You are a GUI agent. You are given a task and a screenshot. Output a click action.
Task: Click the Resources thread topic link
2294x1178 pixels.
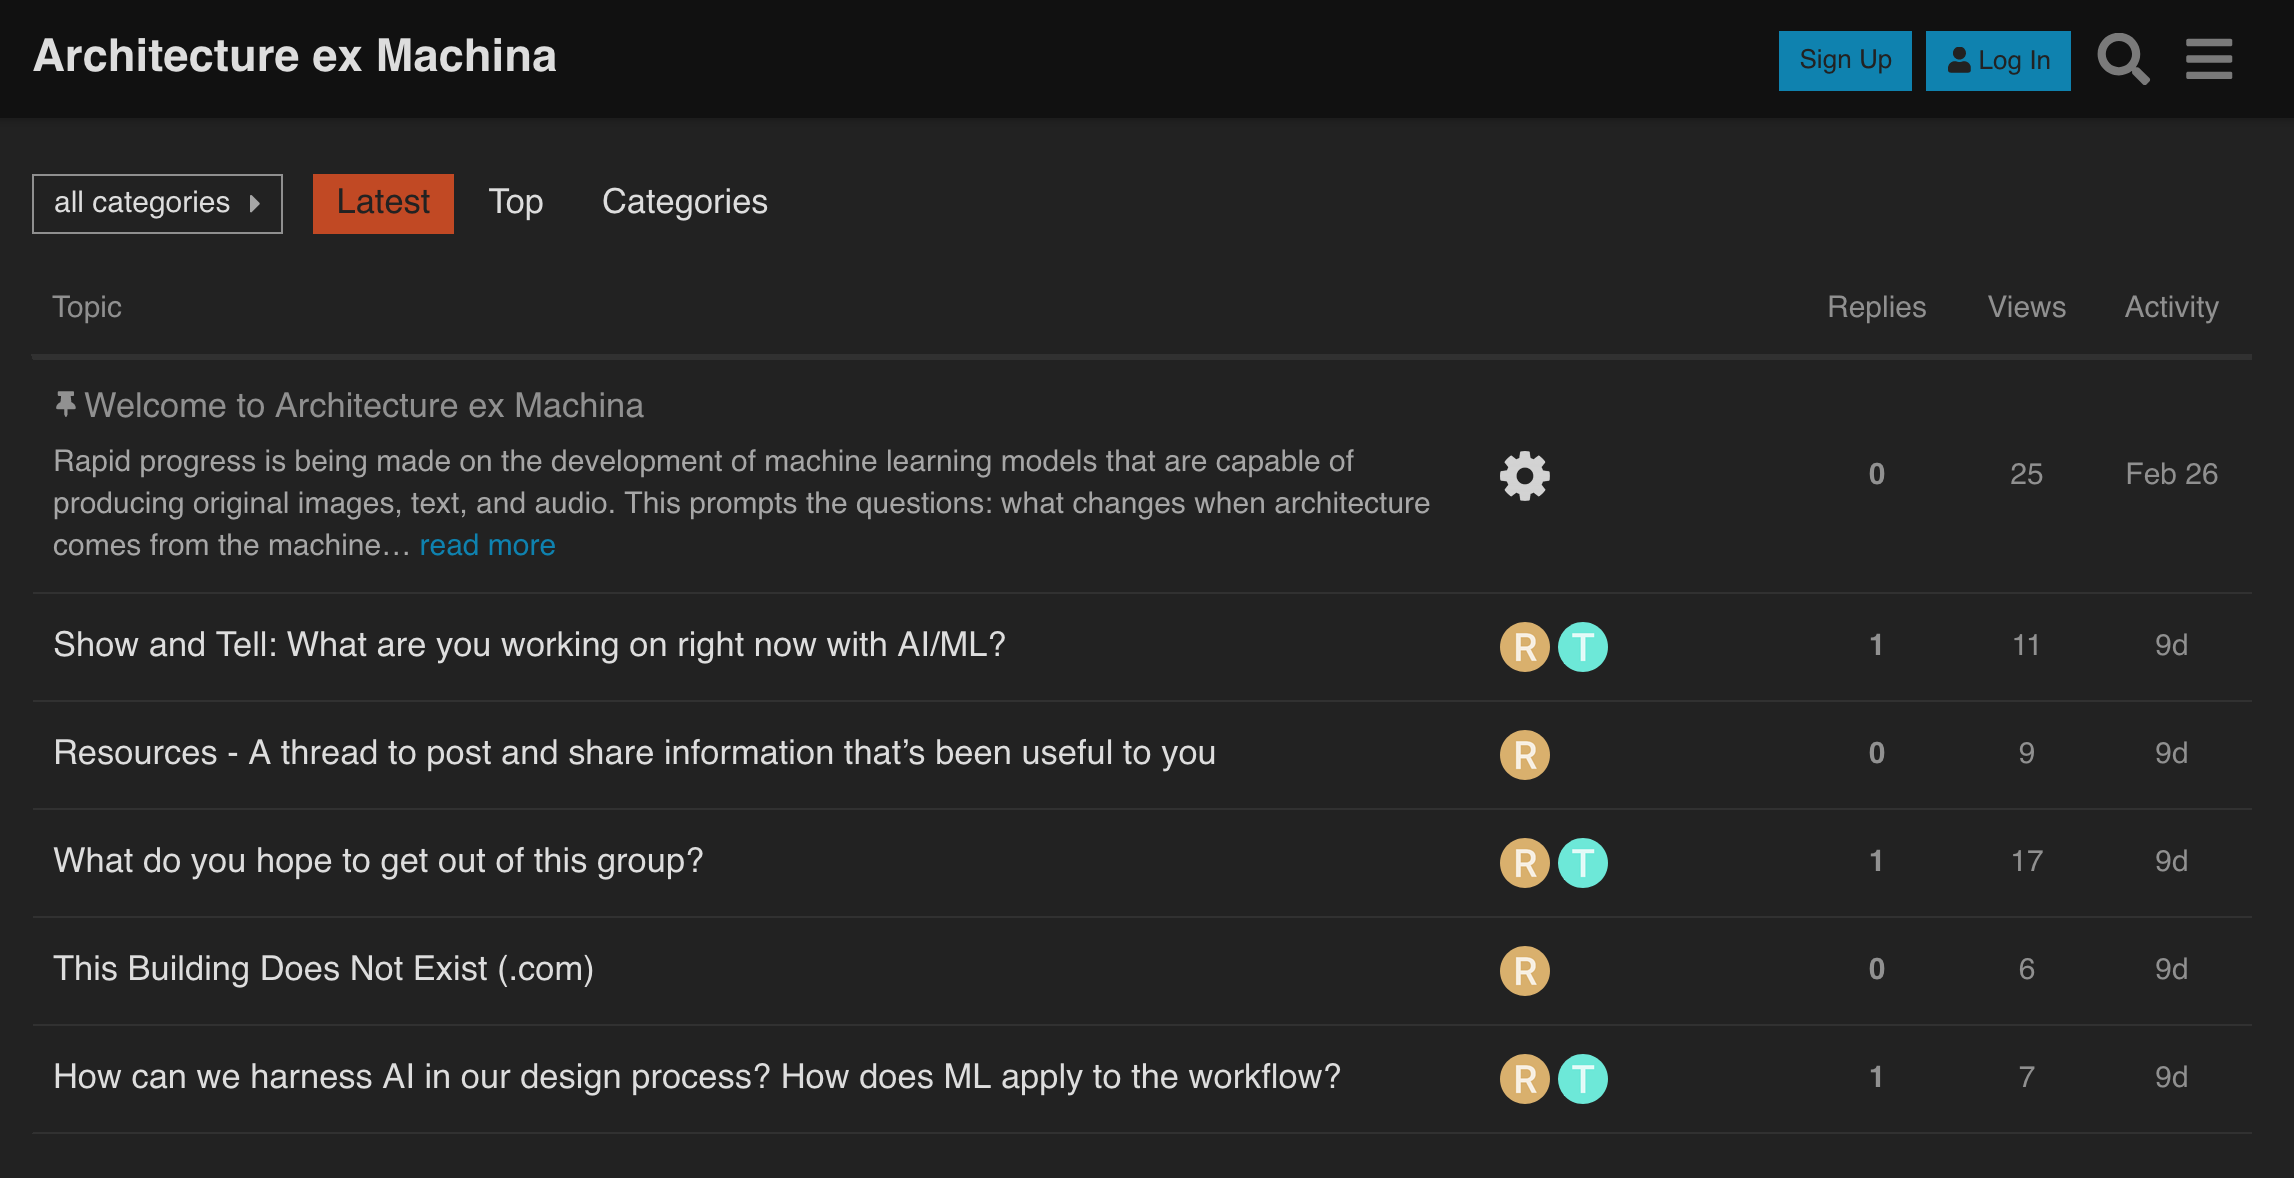pyautogui.click(x=635, y=751)
